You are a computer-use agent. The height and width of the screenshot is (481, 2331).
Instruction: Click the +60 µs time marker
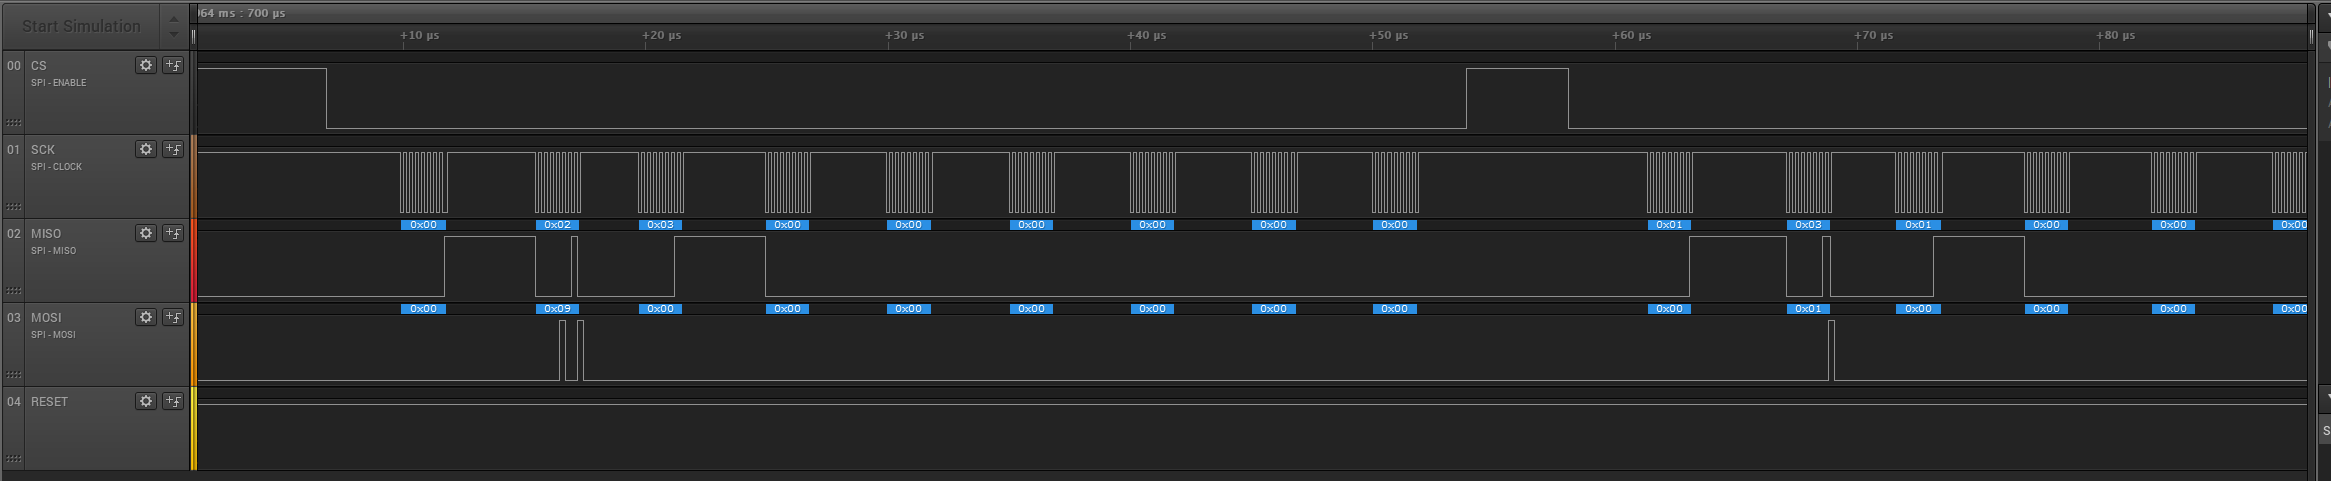click(1632, 35)
